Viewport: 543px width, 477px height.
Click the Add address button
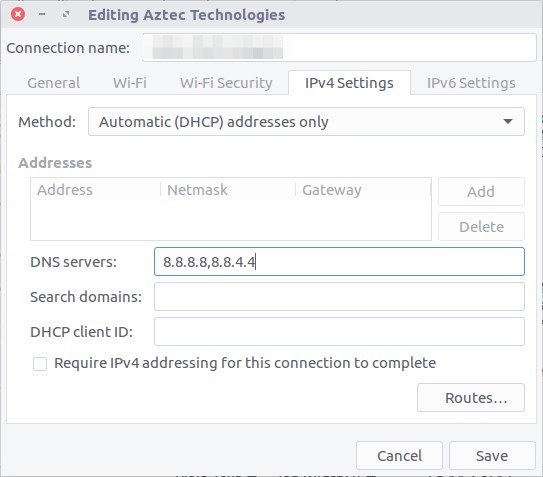(481, 192)
